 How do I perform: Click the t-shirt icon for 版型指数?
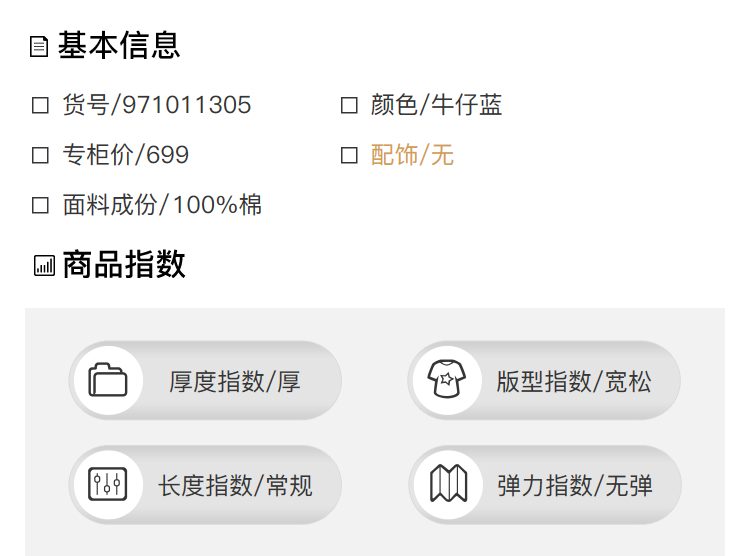pos(447,381)
